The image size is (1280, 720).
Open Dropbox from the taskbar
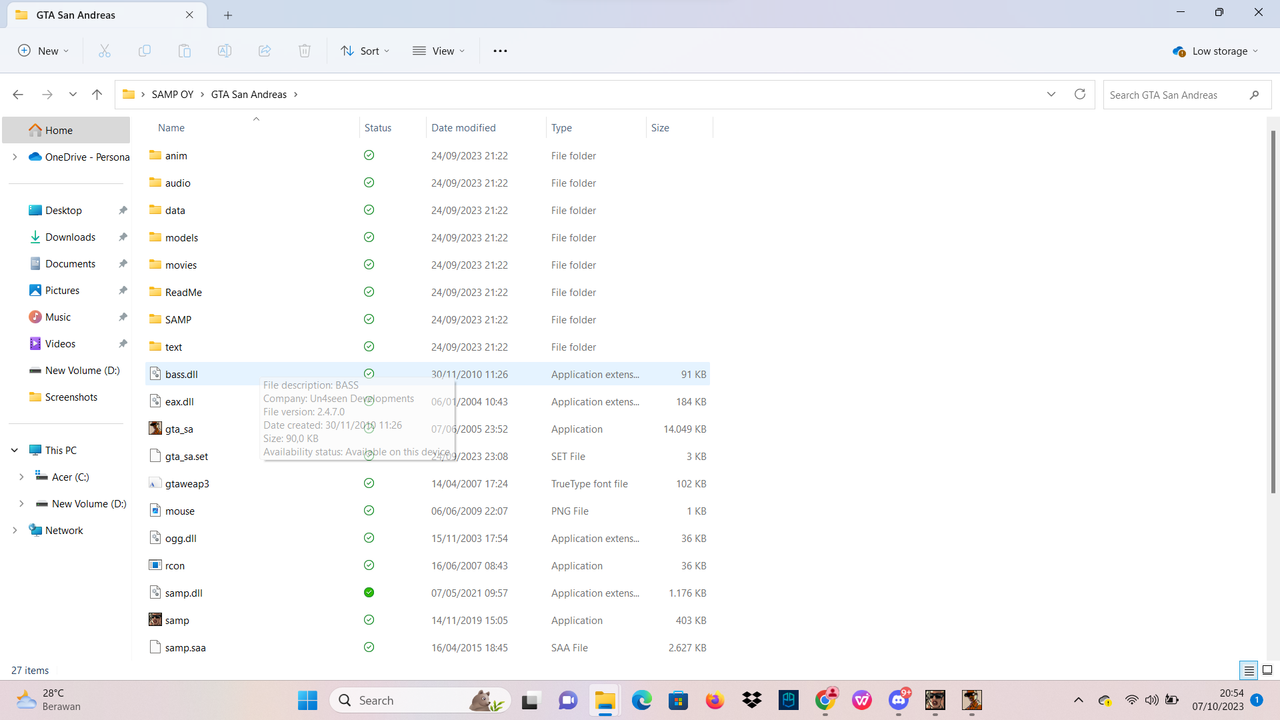(752, 700)
